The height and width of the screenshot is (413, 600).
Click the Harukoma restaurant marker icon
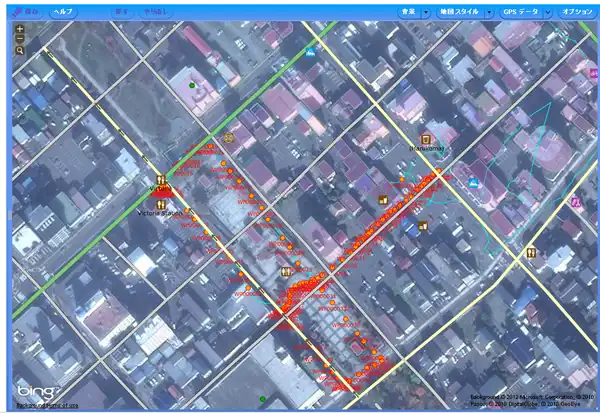pos(426,138)
